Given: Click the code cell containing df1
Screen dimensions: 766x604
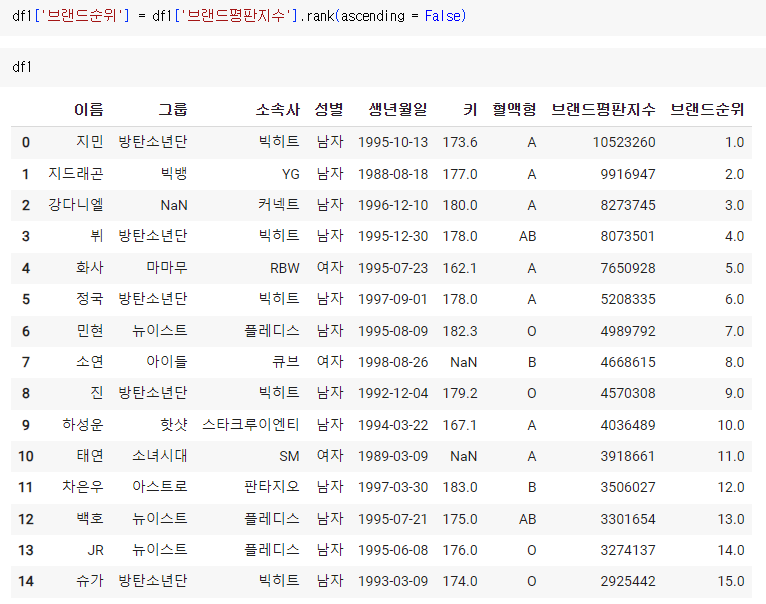Looking at the screenshot, I should pos(383,67).
